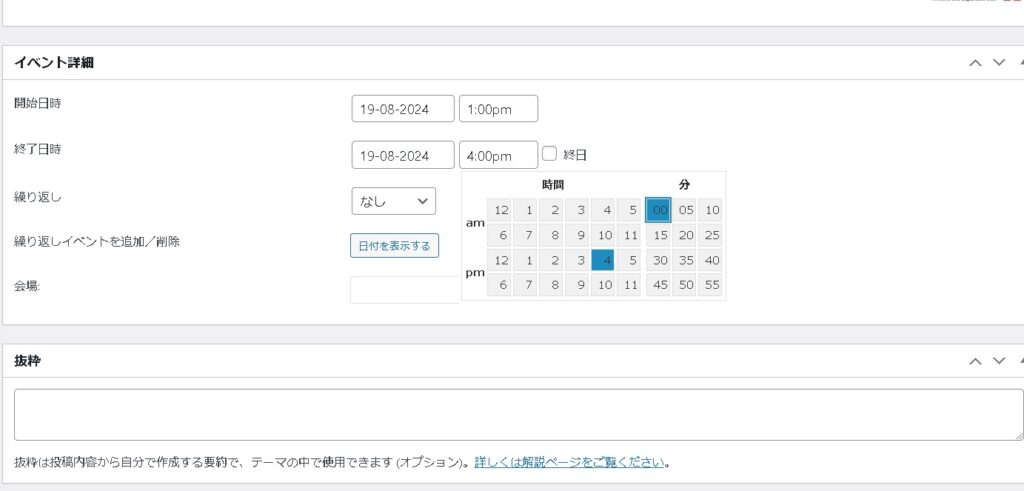This screenshot has height=491, width=1024.
Task: Click the 日付を表示する button
Action: pyautogui.click(x=394, y=245)
